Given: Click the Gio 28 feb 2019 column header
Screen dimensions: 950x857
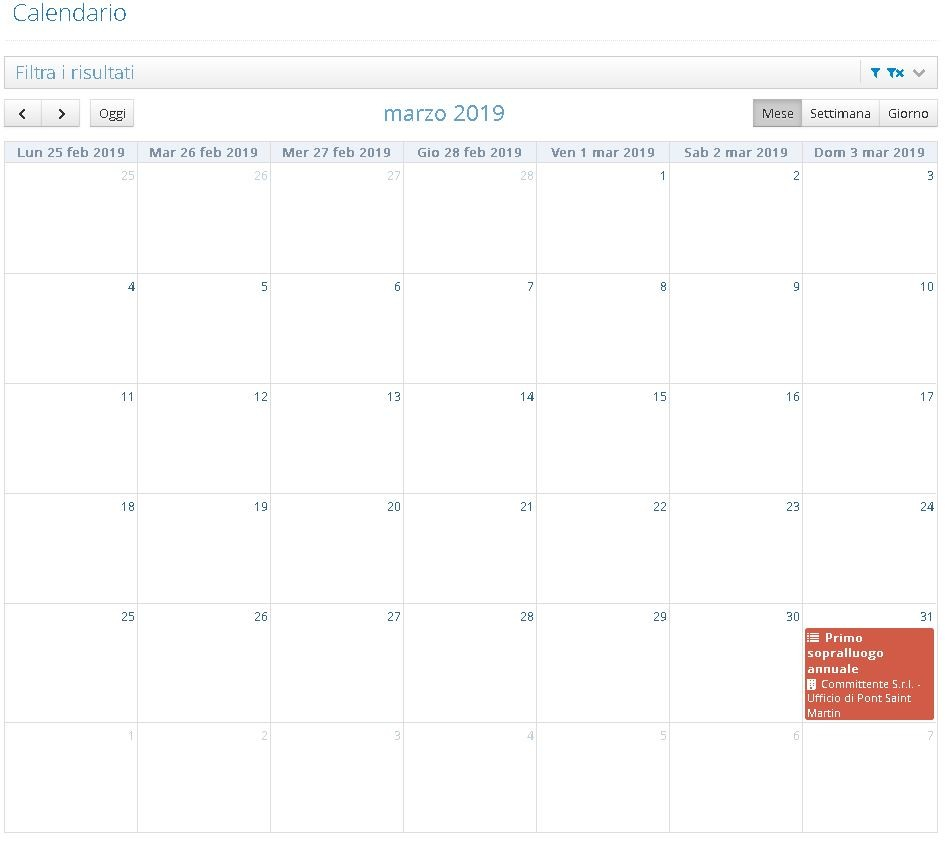Looking at the screenshot, I should coord(470,153).
